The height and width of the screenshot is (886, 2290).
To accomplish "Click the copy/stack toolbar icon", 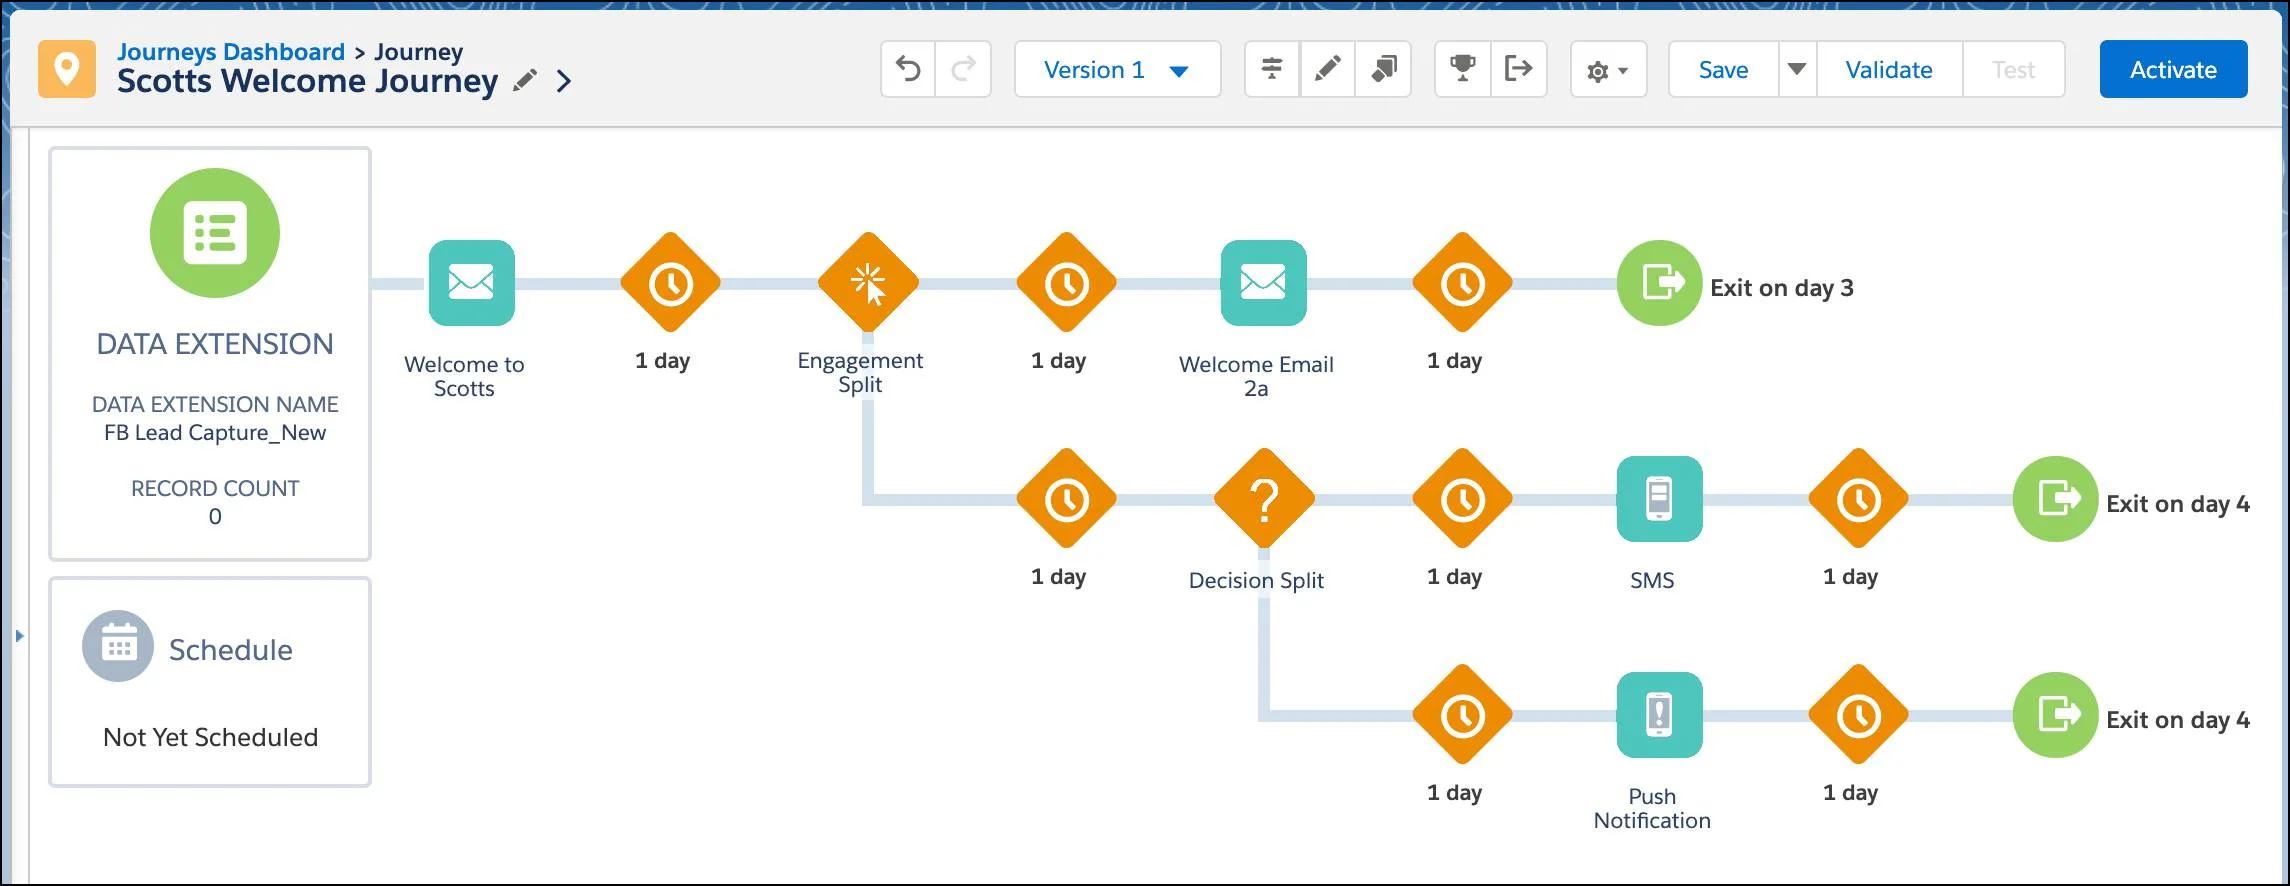I will pos(1383,69).
